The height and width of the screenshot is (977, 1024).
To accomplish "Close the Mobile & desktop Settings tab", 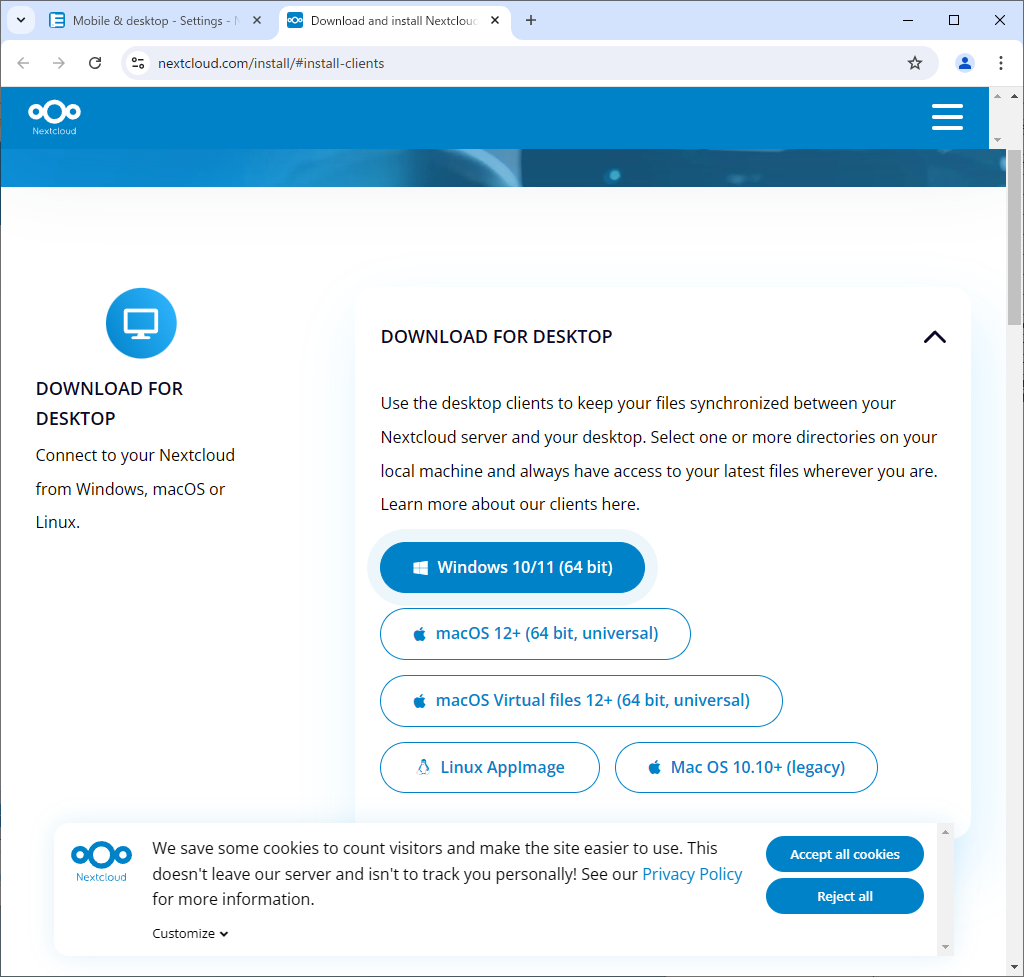I will point(257,20).
